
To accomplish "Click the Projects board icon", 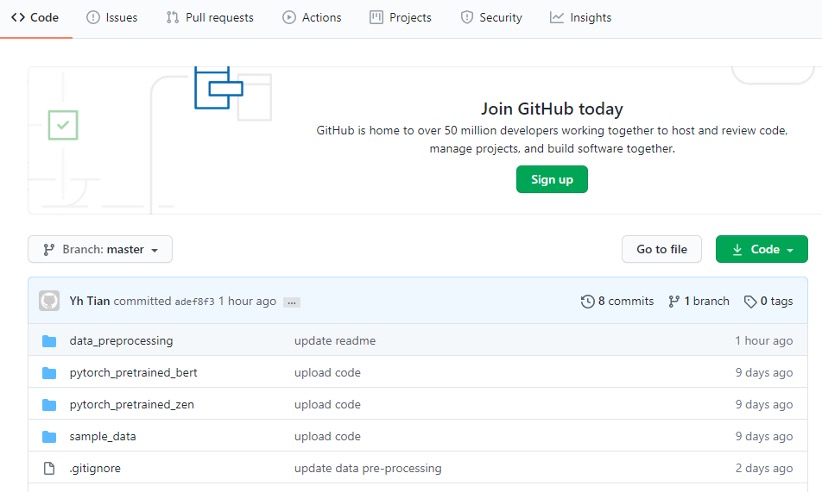I will tap(376, 18).
